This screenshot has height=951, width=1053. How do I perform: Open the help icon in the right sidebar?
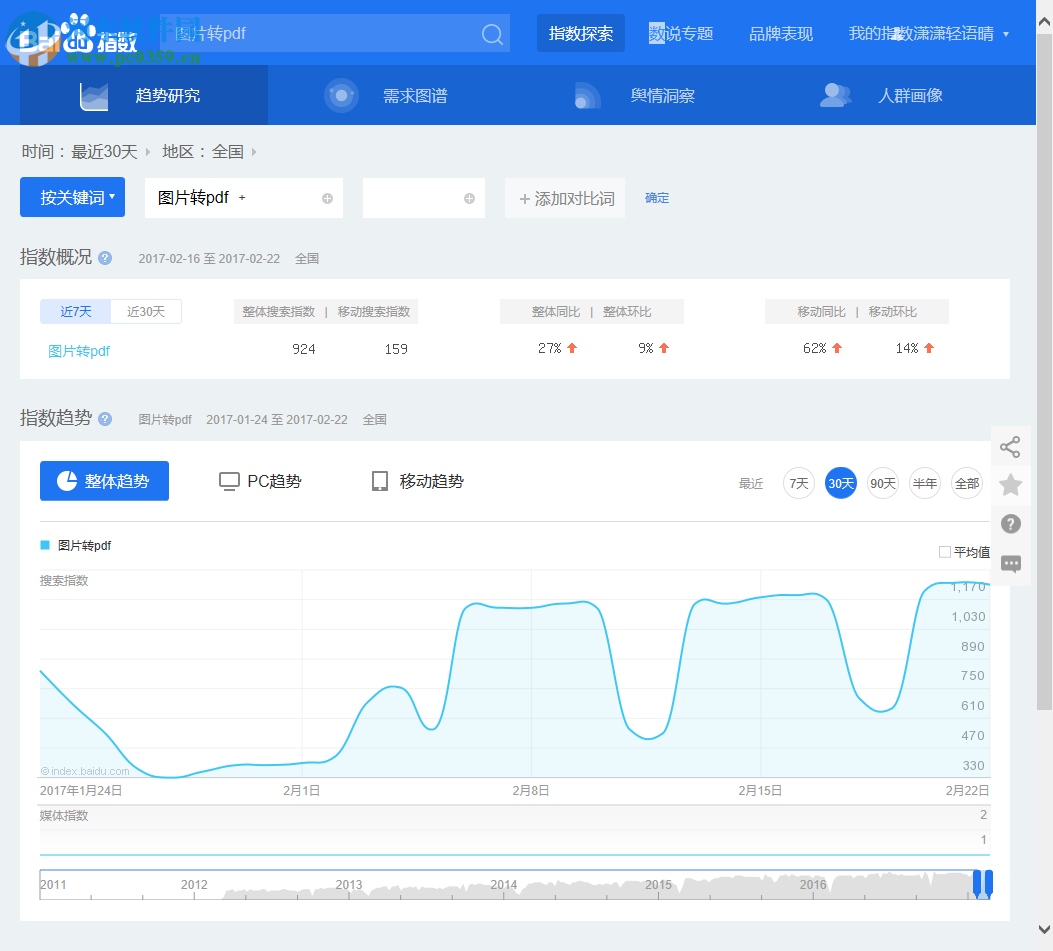pos(1010,524)
